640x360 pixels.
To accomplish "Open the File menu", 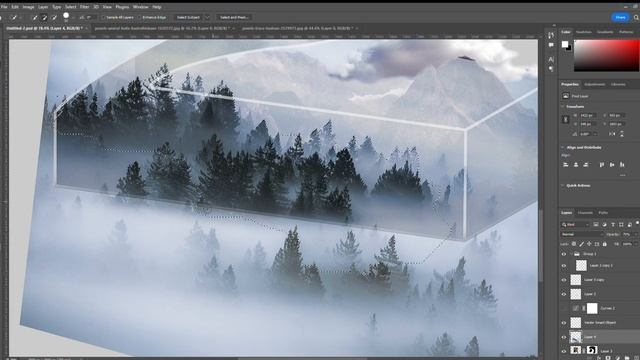I will pos(4,7).
